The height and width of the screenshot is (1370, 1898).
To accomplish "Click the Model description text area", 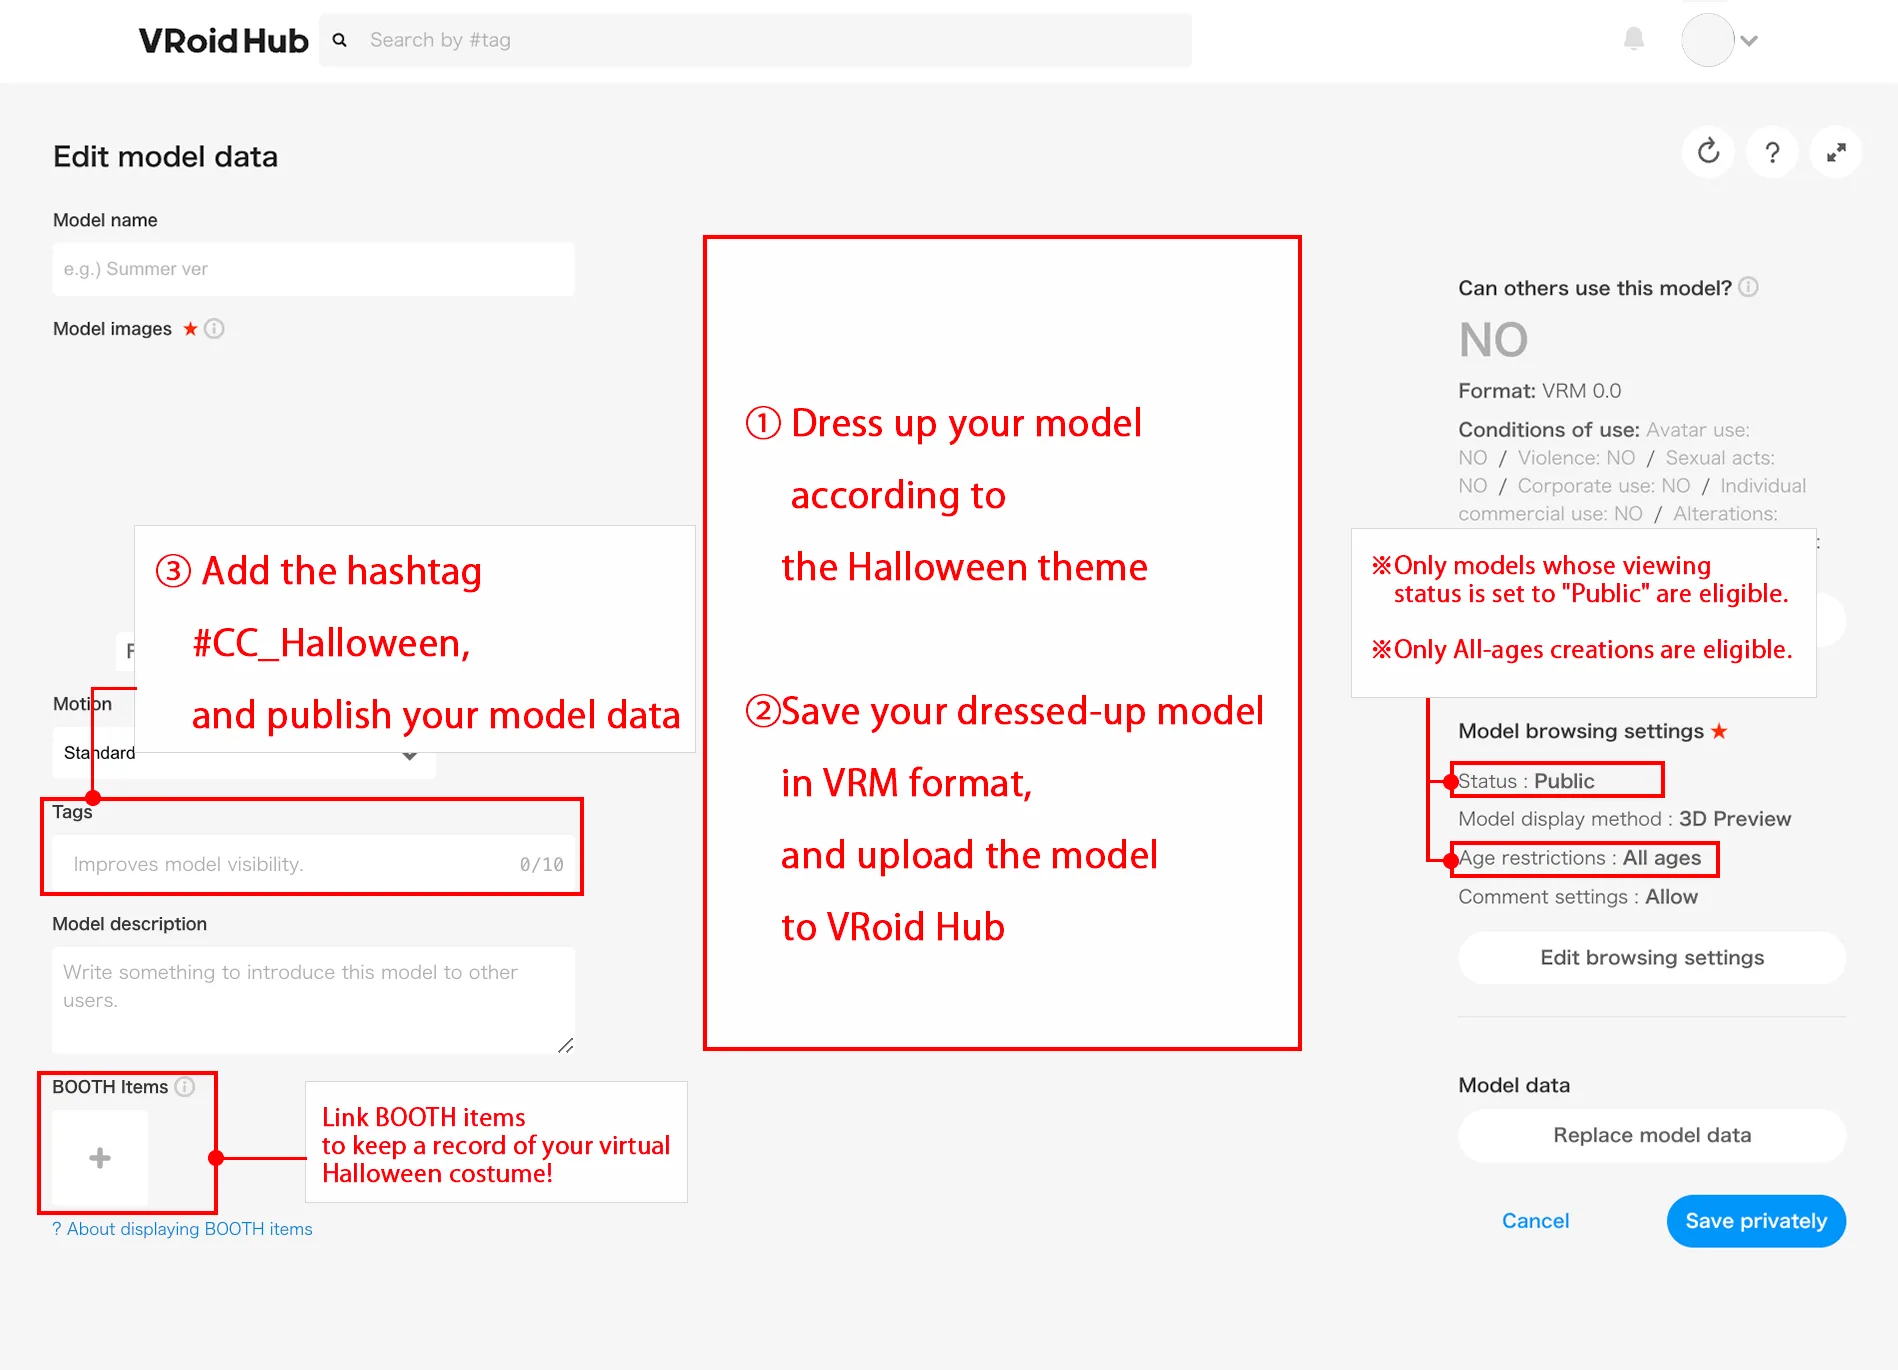I will pyautogui.click(x=313, y=1000).
